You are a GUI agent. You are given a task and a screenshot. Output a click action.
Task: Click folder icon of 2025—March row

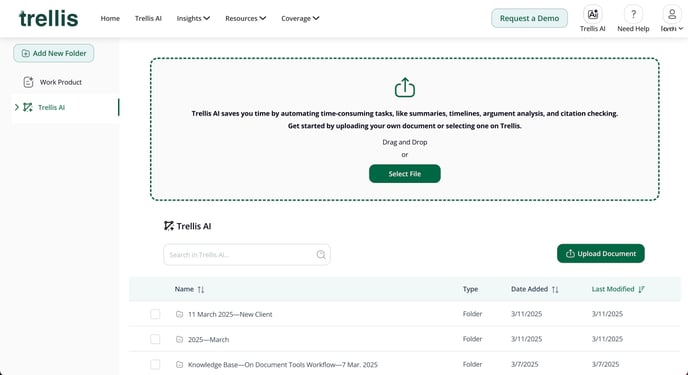pos(179,339)
